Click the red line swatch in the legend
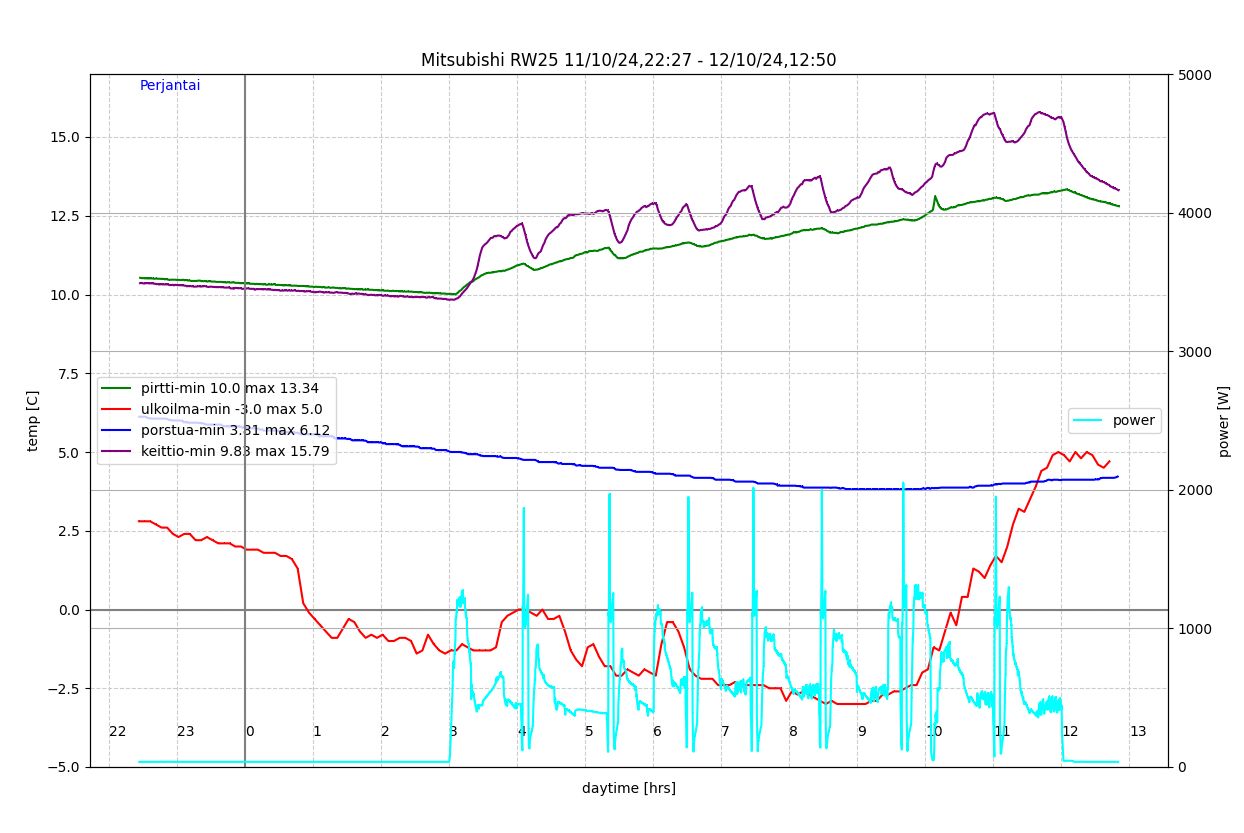 click(x=117, y=409)
